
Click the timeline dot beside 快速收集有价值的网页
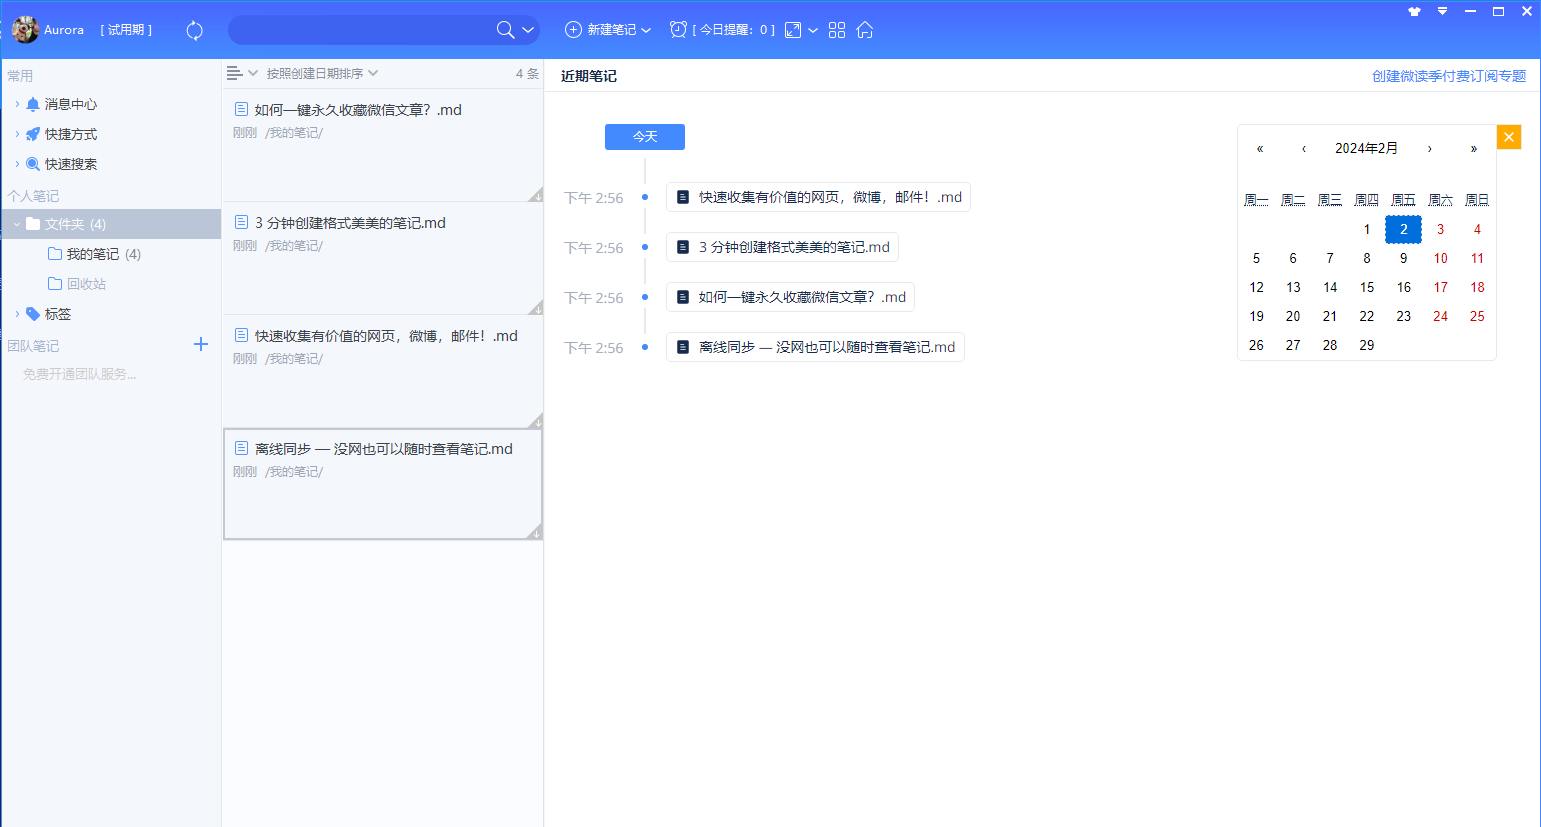point(645,197)
